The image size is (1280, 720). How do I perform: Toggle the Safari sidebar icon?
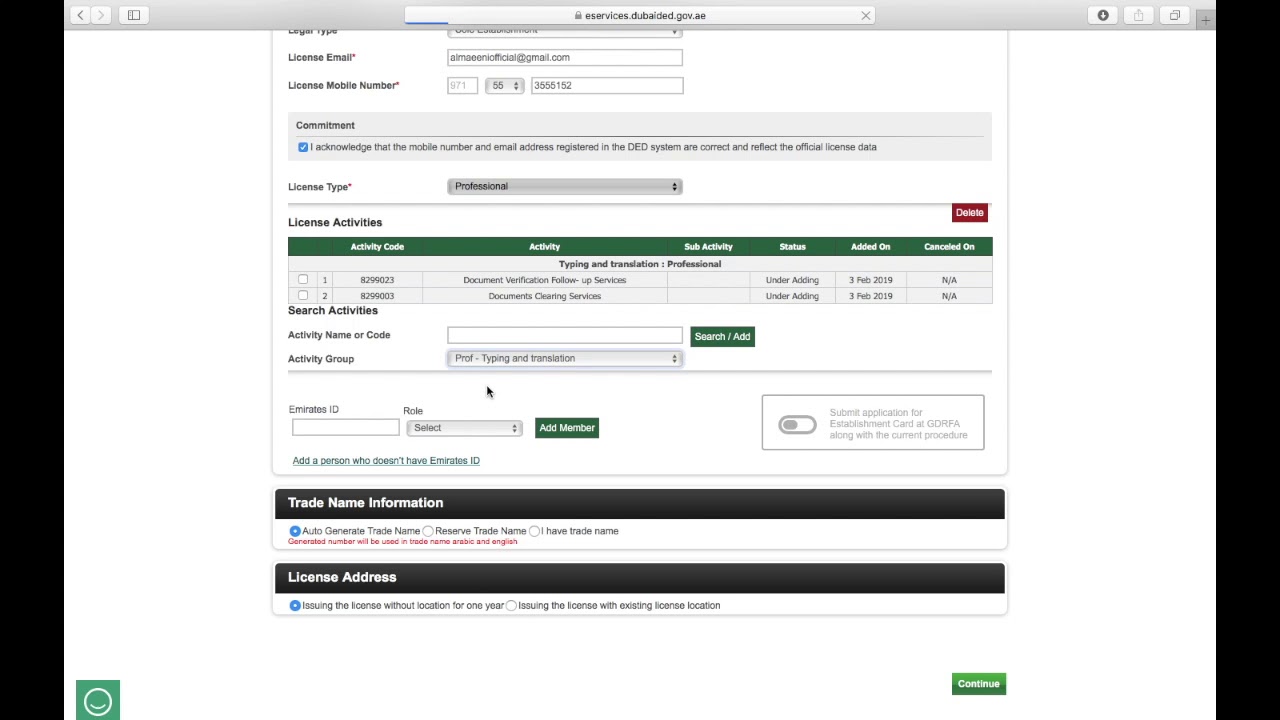coord(134,15)
